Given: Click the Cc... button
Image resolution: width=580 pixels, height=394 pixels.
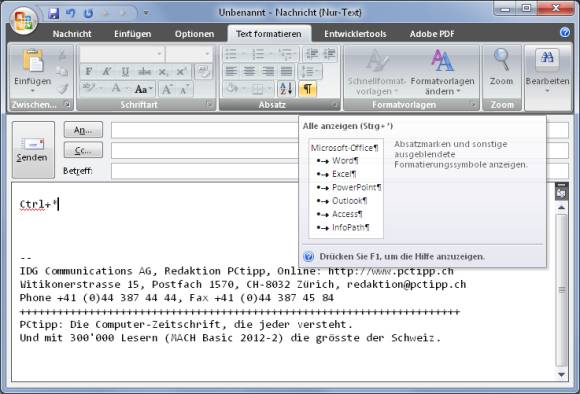Looking at the screenshot, I should pyautogui.click(x=83, y=150).
